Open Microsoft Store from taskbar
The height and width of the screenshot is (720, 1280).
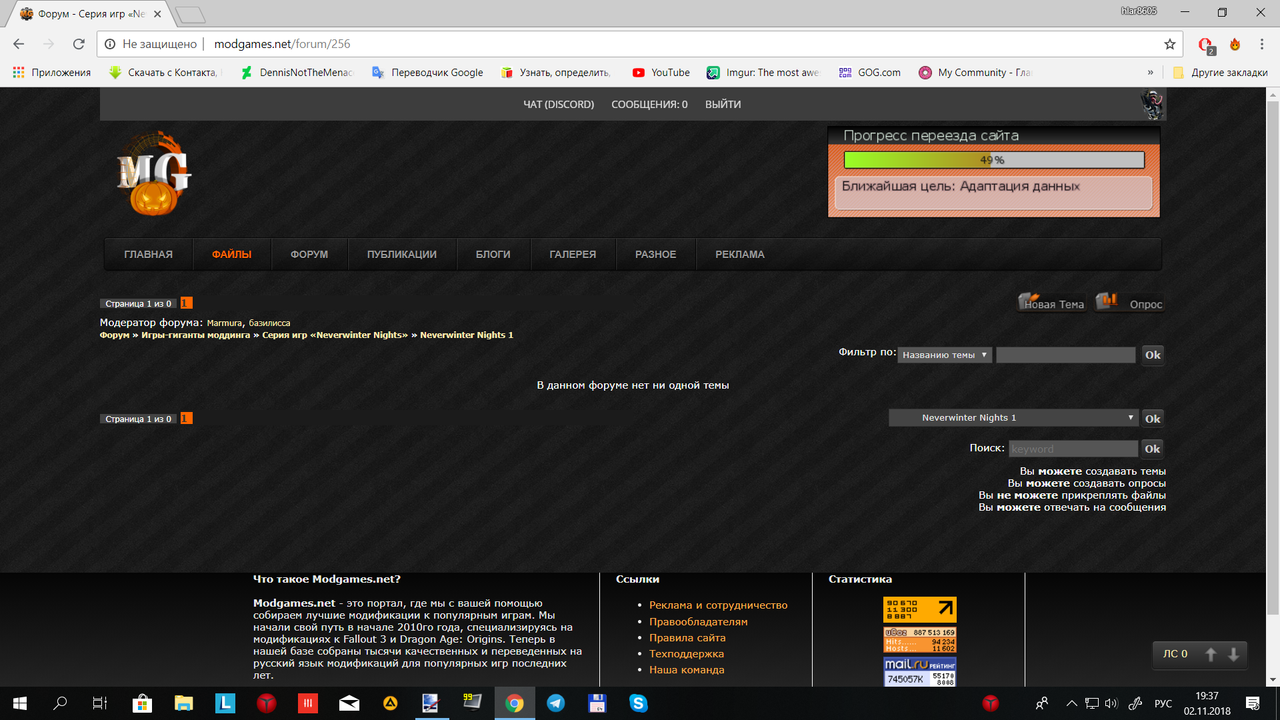142,703
